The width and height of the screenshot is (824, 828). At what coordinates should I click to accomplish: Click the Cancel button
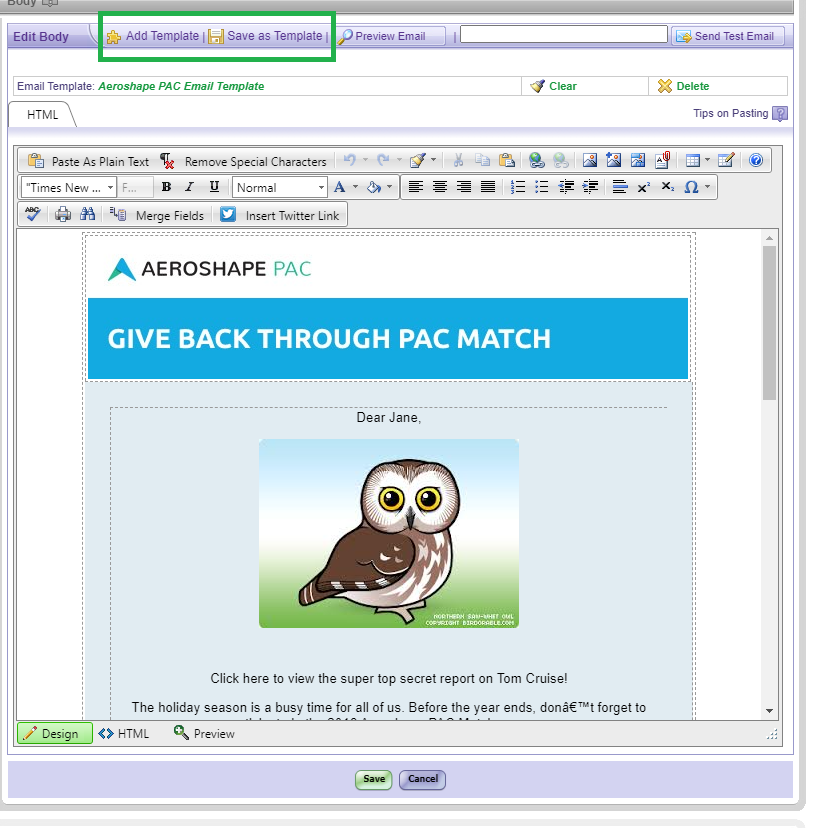[x=423, y=779]
